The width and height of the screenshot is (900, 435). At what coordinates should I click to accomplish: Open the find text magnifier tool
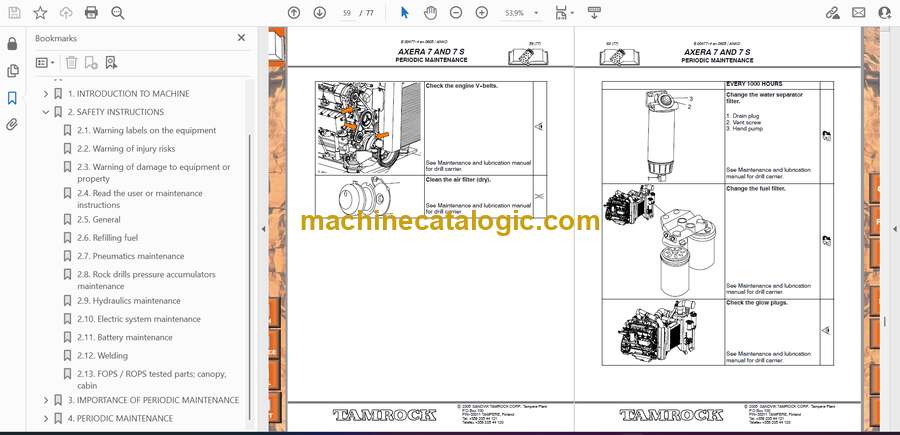118,13
